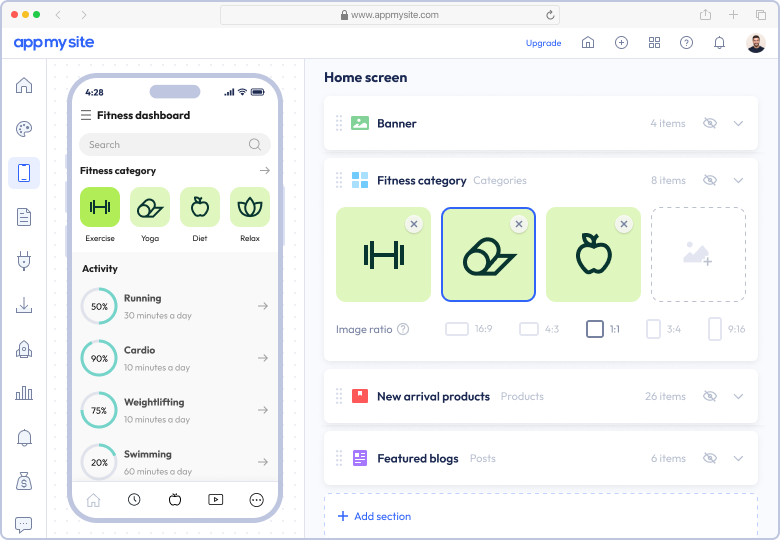Open the Monetization money bag icon in sidebar
The height and width of the screenshot is (540, 780).
pos(24,481)
